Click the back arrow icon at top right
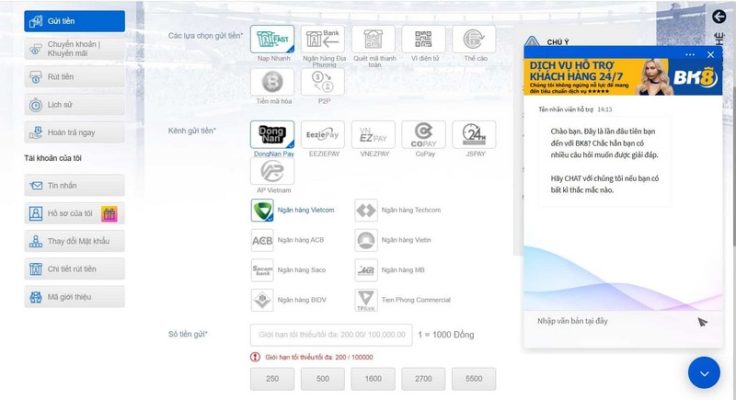 coord(719,17)
